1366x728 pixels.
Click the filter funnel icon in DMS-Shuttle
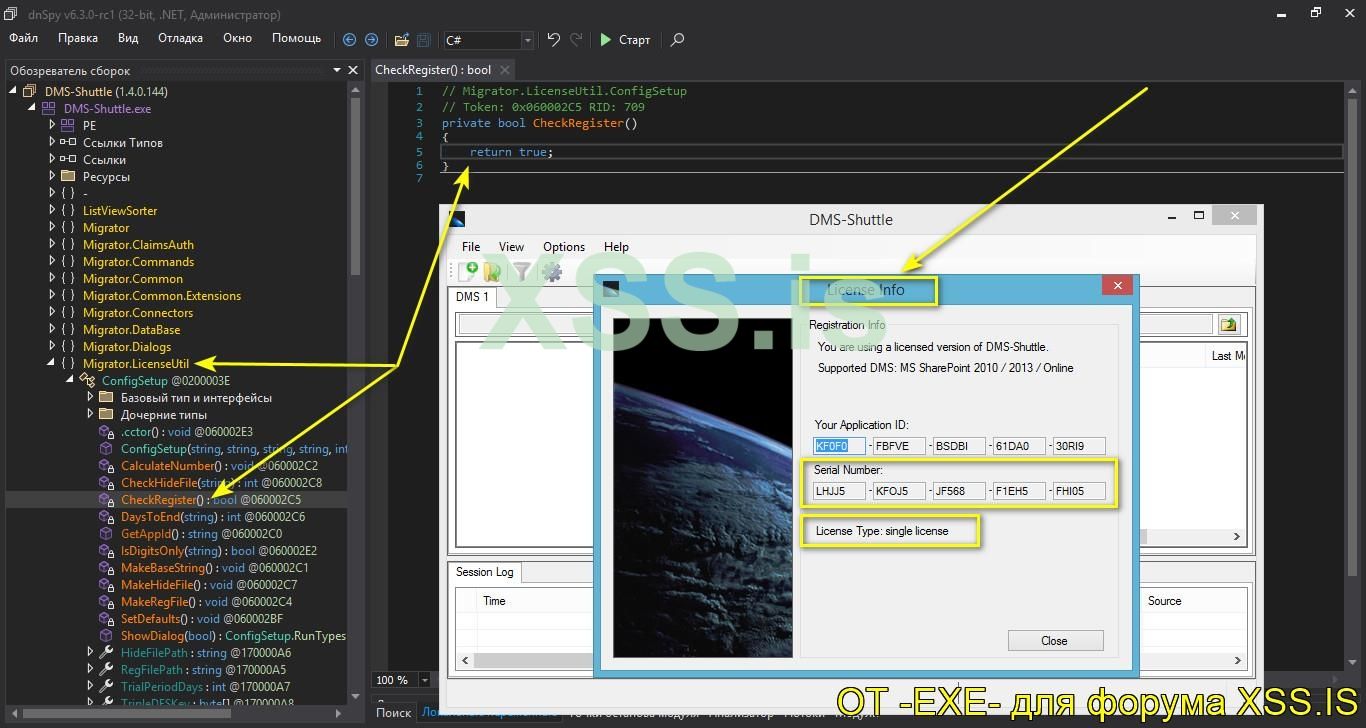coord(522,271)
